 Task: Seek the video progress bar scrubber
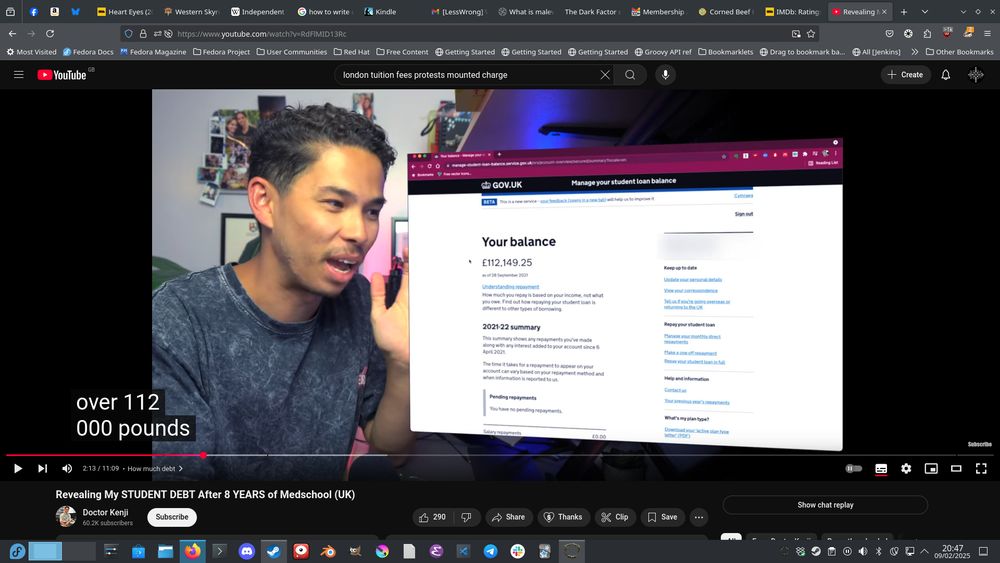tap(203, 455)
